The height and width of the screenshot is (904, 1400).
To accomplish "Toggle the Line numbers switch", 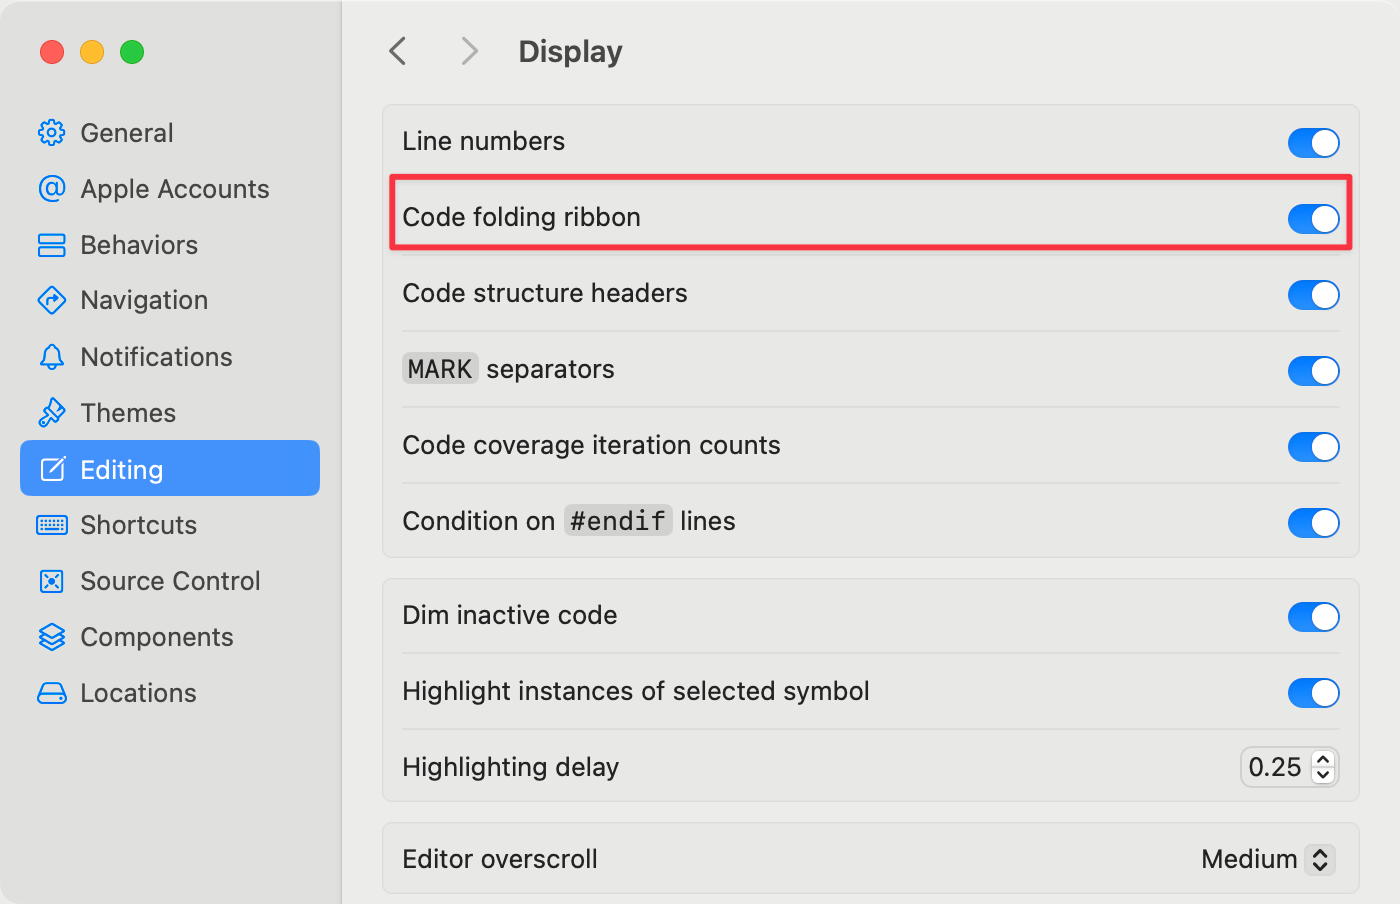I will pyautogui.click(x=1313, y=143).
